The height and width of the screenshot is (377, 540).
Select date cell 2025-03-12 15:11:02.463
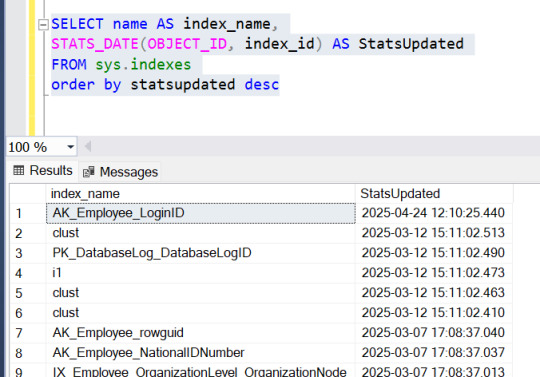(x=434, y=293)
